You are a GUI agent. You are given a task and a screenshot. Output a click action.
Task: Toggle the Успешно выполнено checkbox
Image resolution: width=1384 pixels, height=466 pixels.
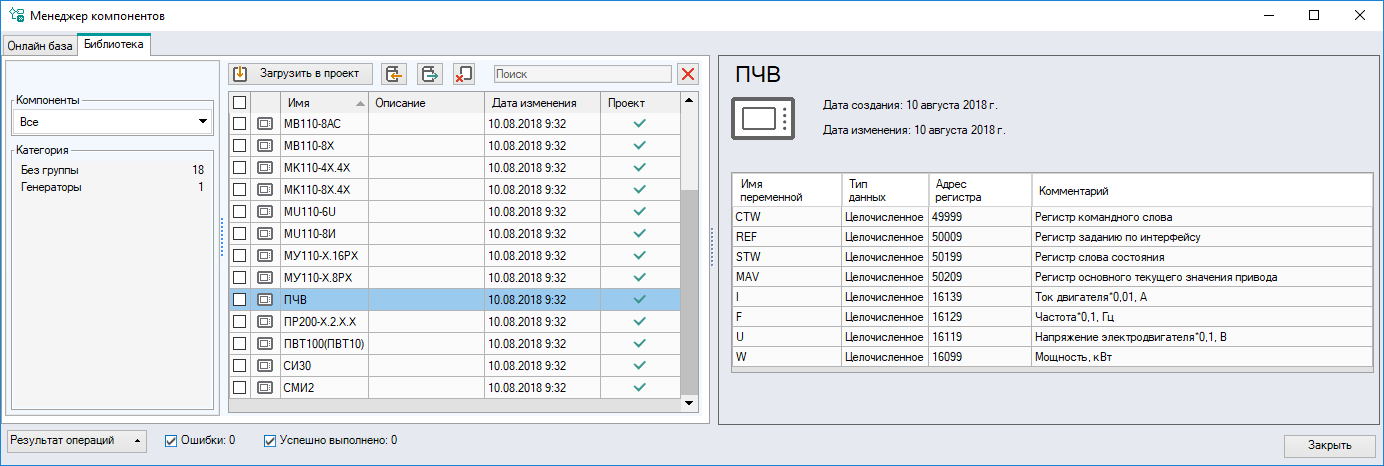click(270, 440)
